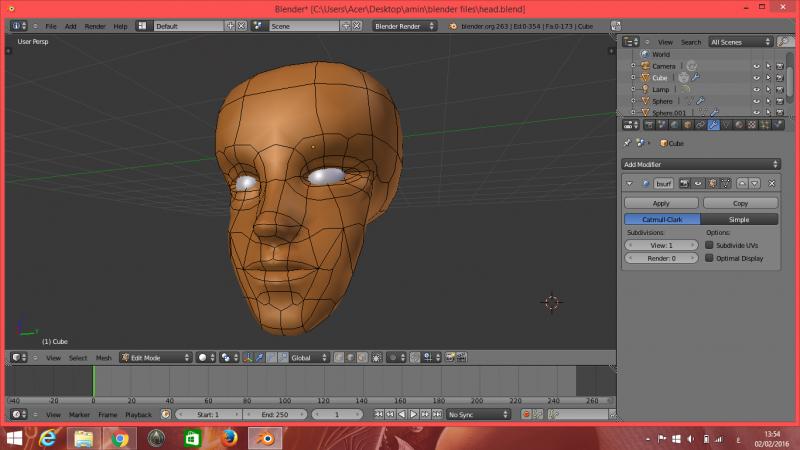Enable the Subdivide UVs checkbox

point(709,244)
